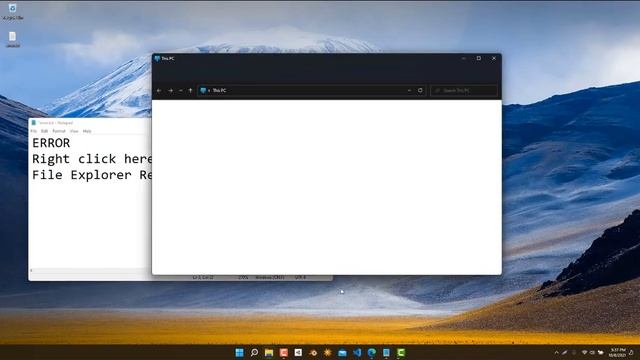Screen dimensions: 640x360
Task: Open the red app icon on taskbar
Action: (284, 352)
